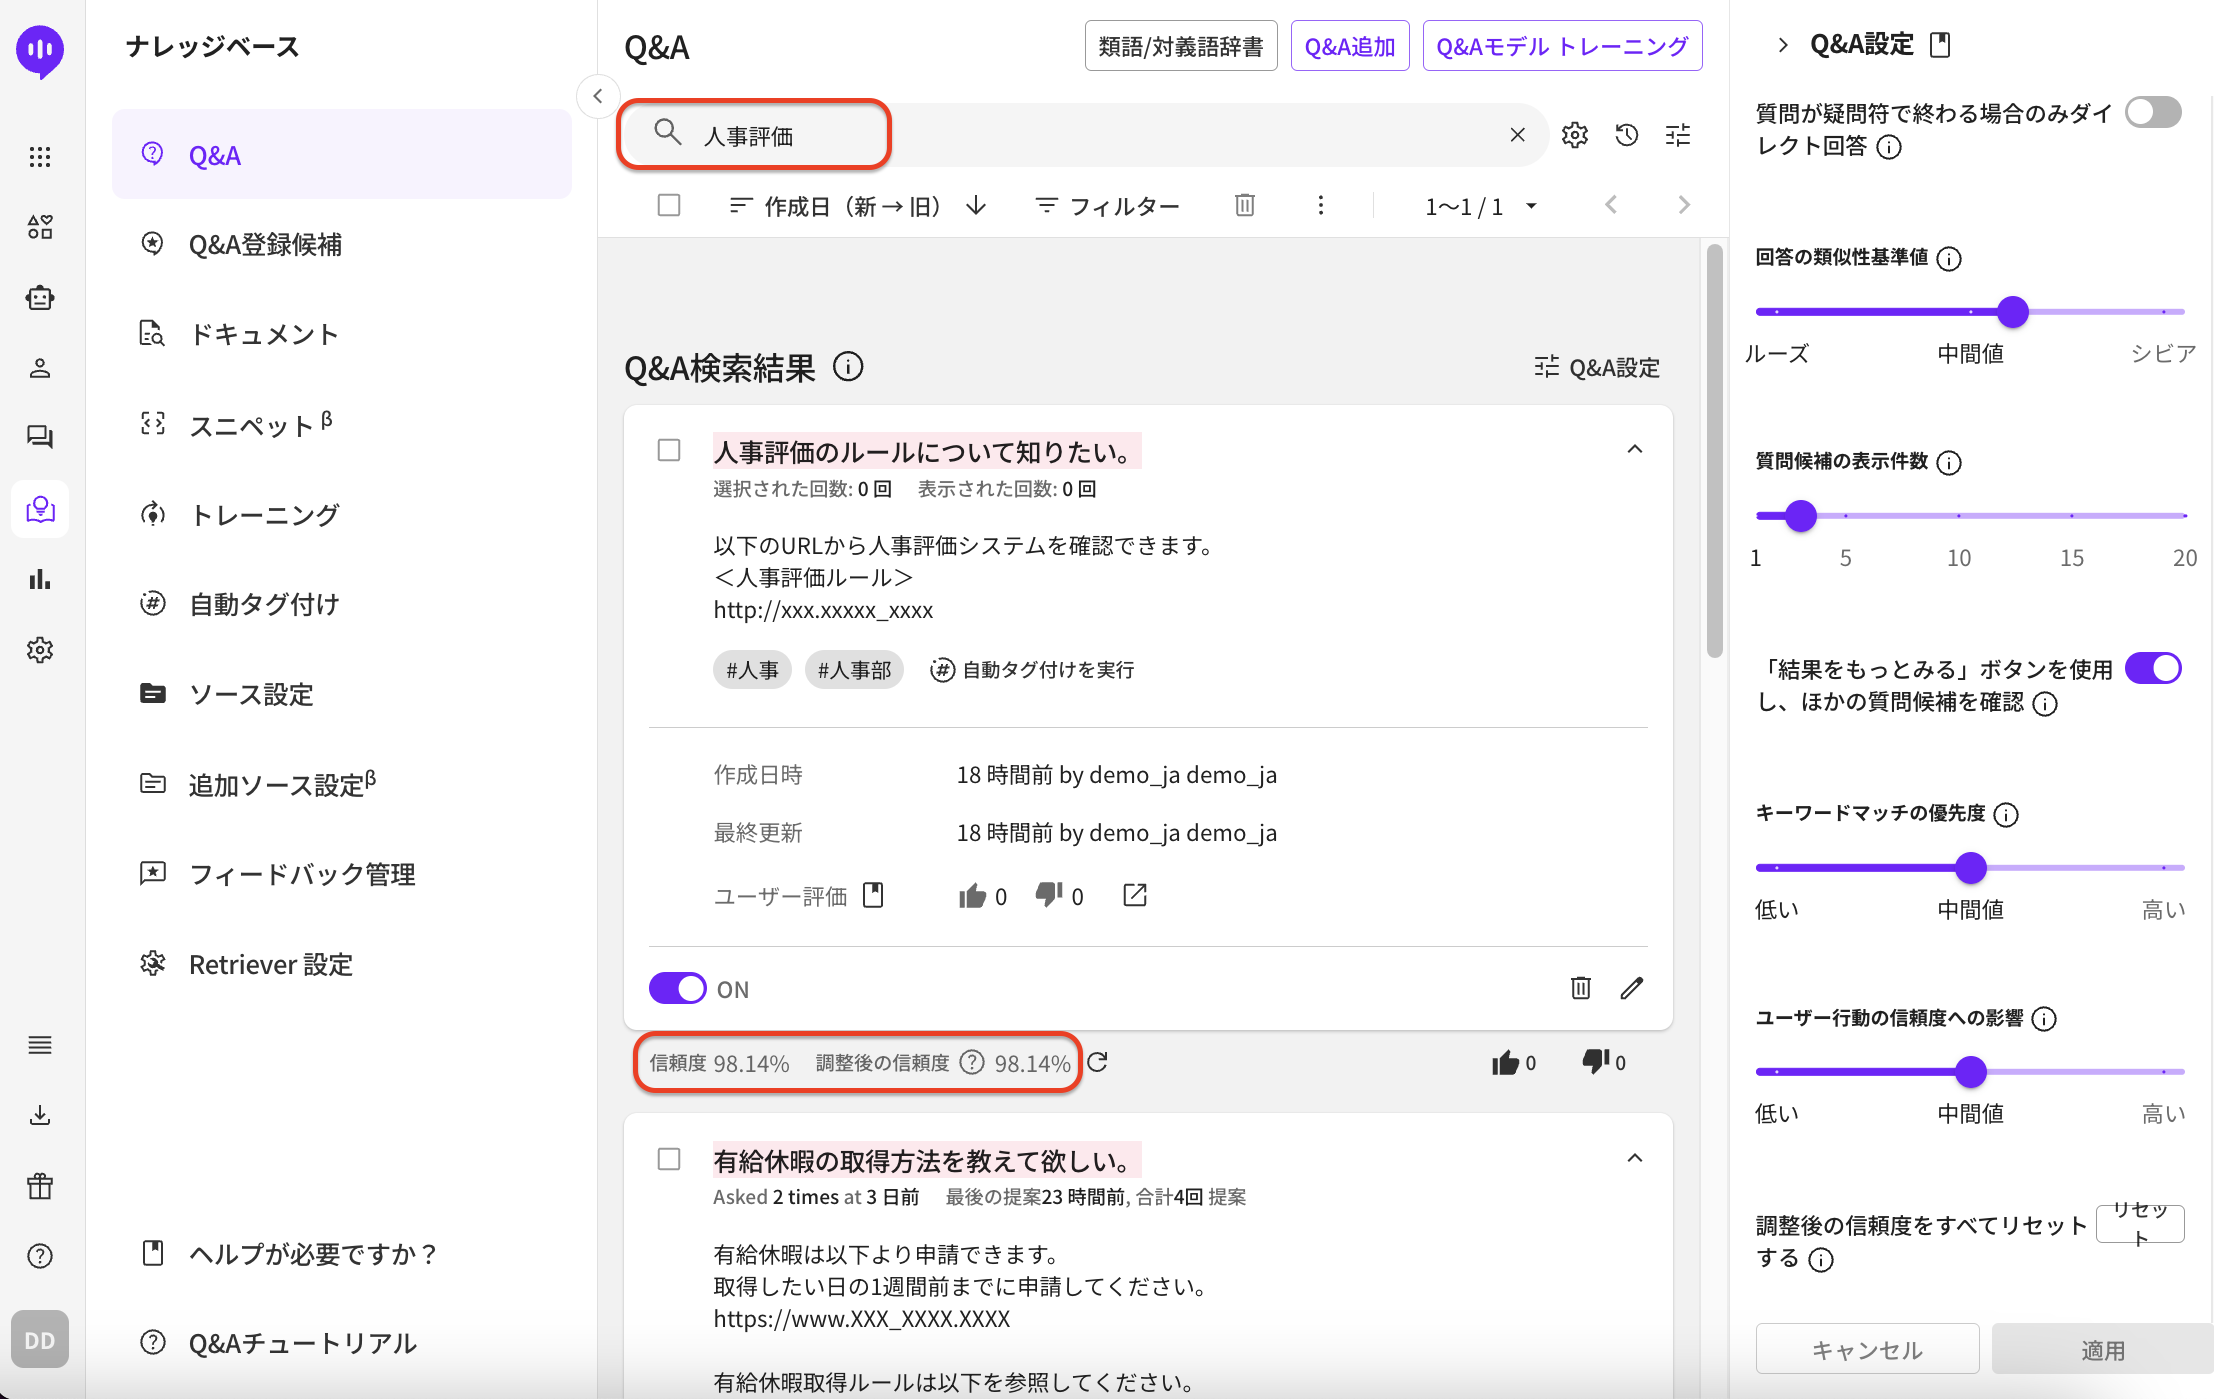Click the Q&A追加 button

[x=1349, y=46]
